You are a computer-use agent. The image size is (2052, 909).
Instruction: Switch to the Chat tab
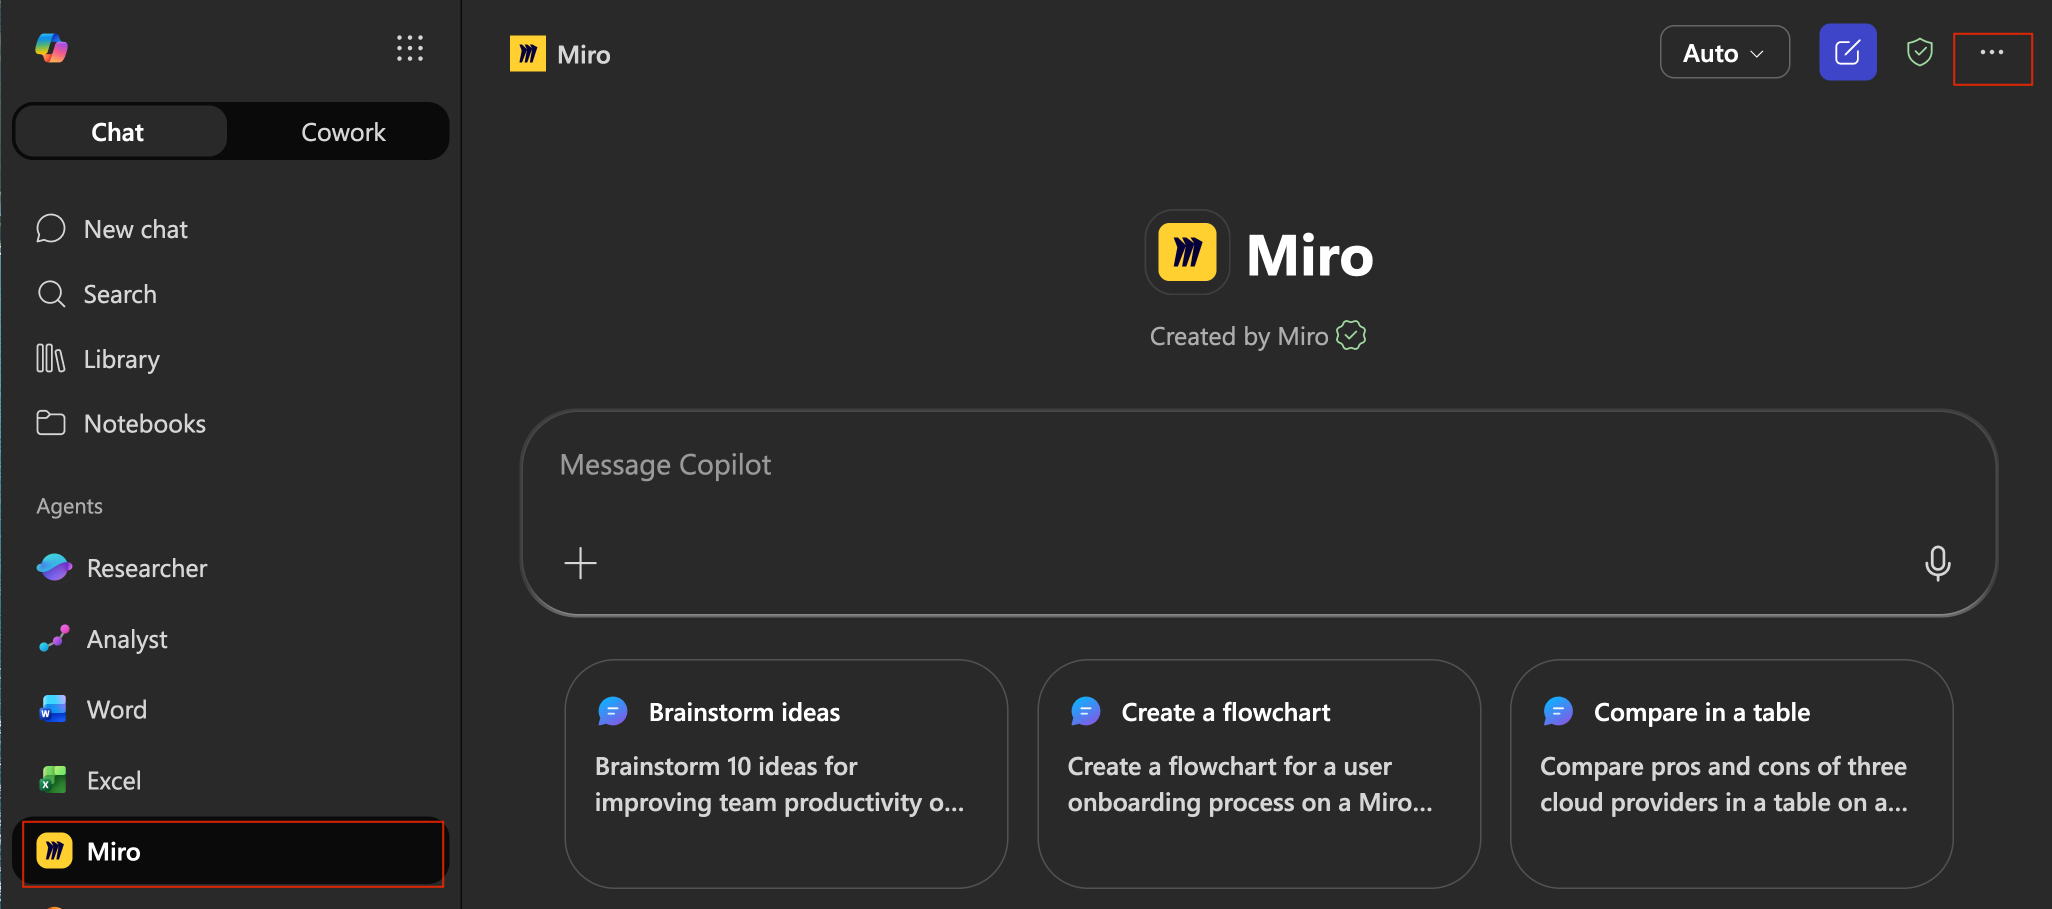pyautogui.click(x=121, y=132)
